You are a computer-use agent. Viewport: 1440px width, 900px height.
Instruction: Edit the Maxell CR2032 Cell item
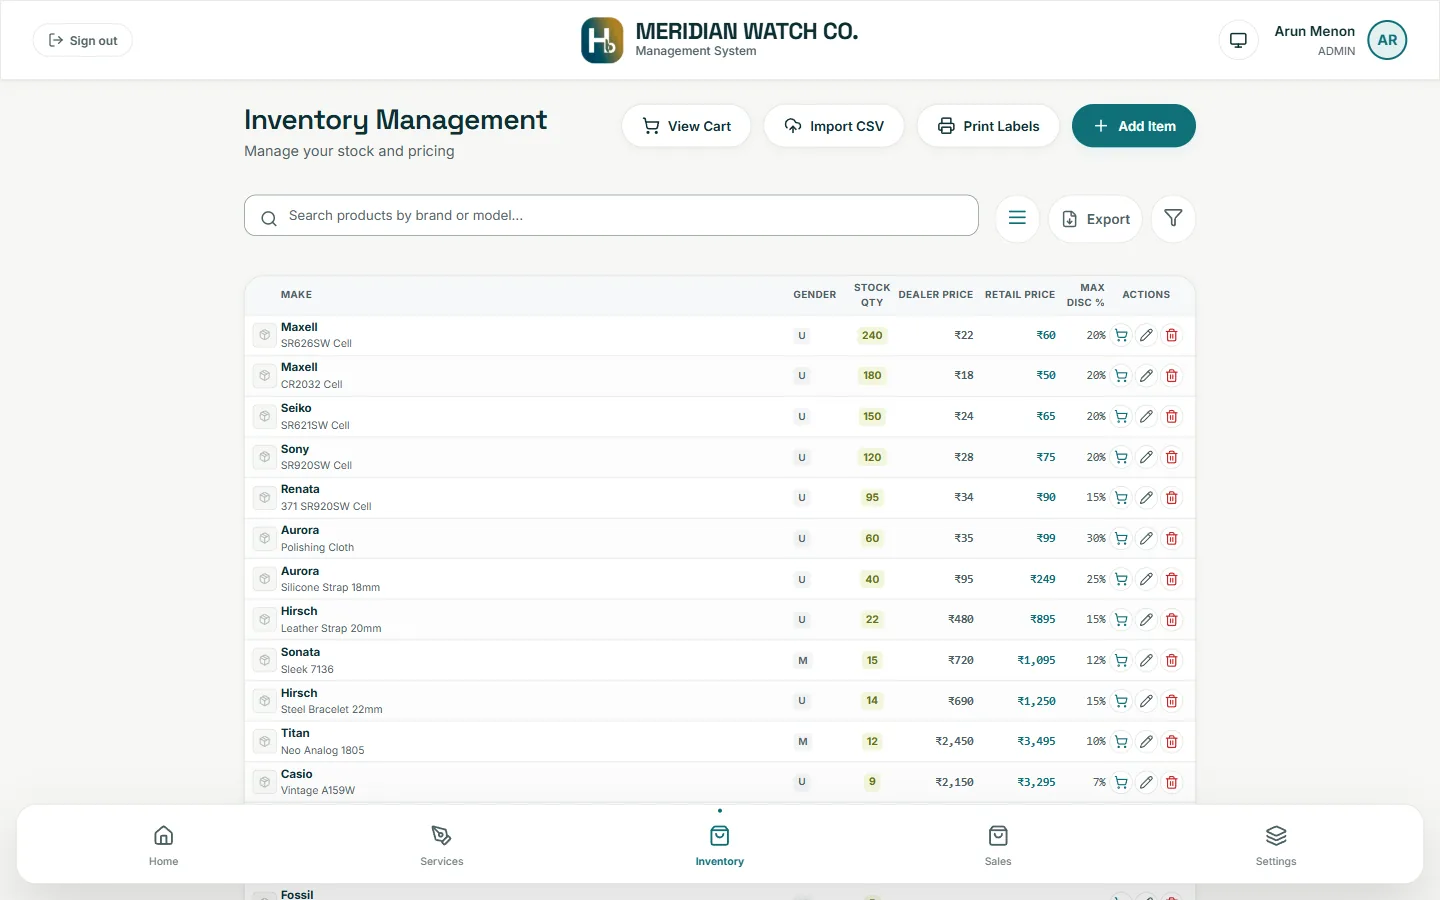coord(1146,376)
